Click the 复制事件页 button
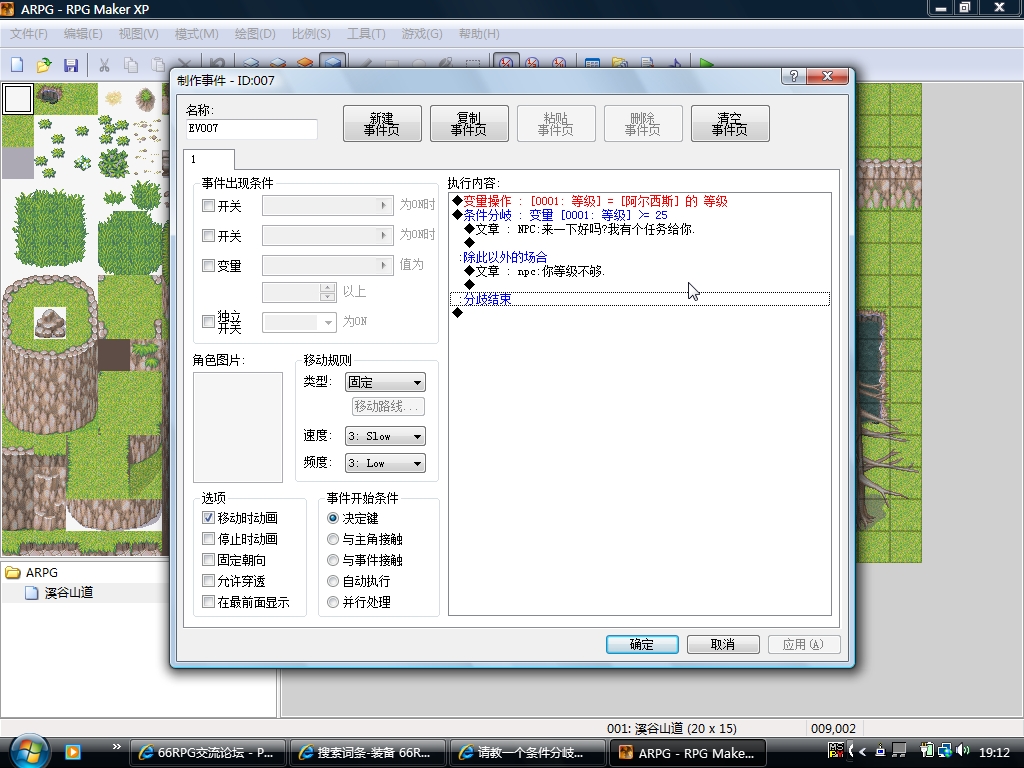The height and width of the screenshot is (768, 1024). (469, 123)
